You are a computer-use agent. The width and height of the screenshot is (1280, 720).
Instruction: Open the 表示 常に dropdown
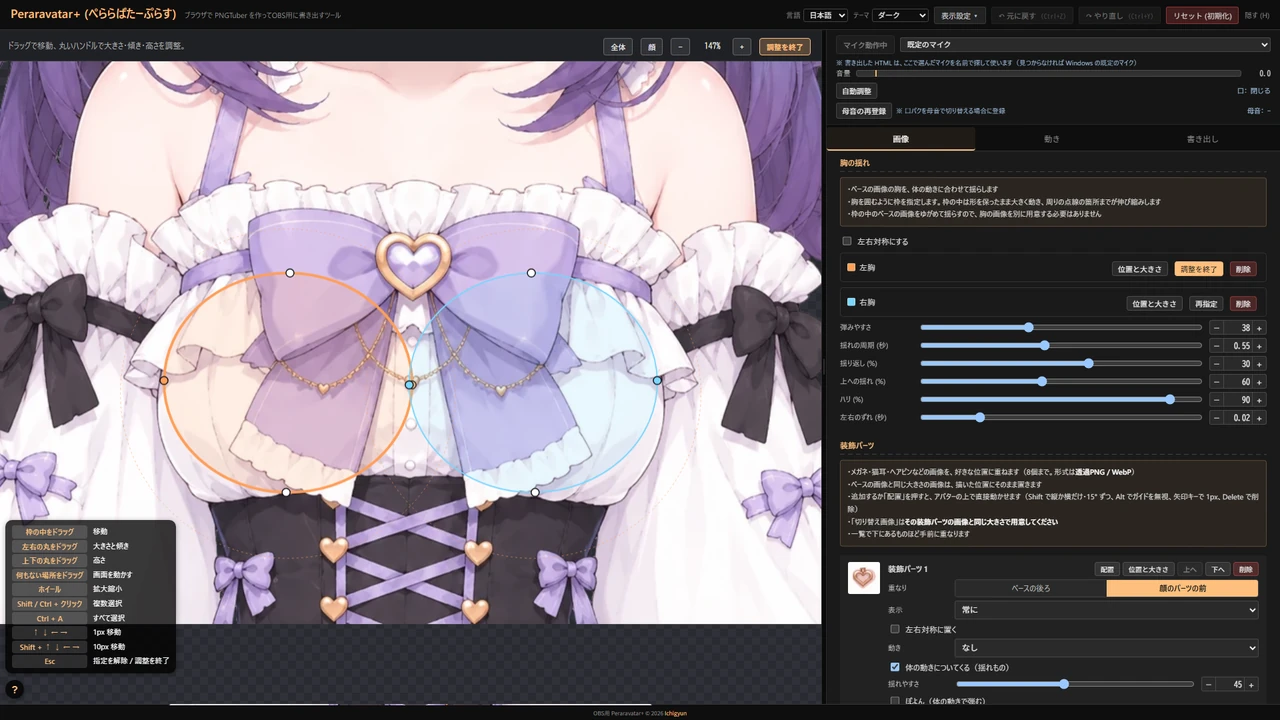(1107, 609)
